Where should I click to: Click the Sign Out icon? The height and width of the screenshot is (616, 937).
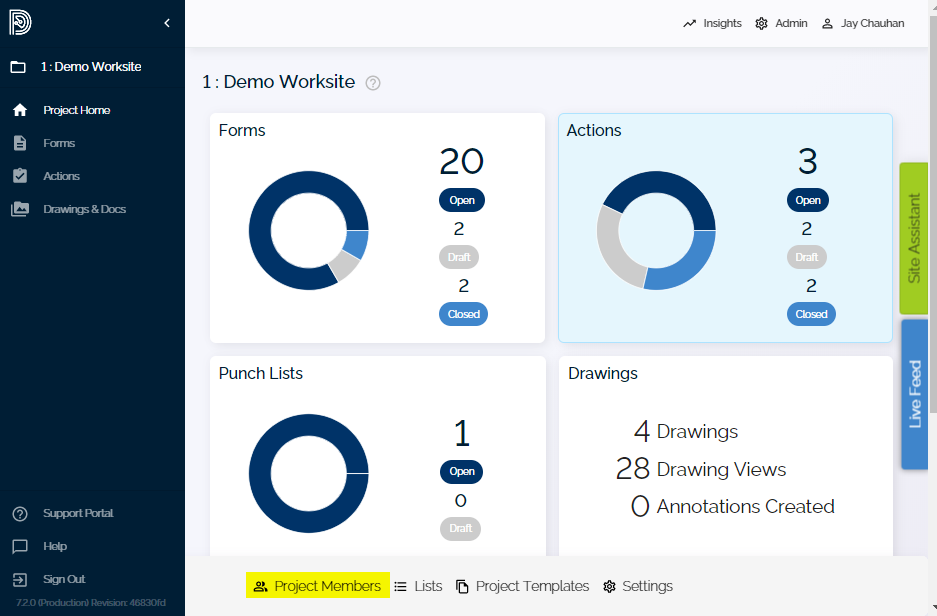(20, 579)
